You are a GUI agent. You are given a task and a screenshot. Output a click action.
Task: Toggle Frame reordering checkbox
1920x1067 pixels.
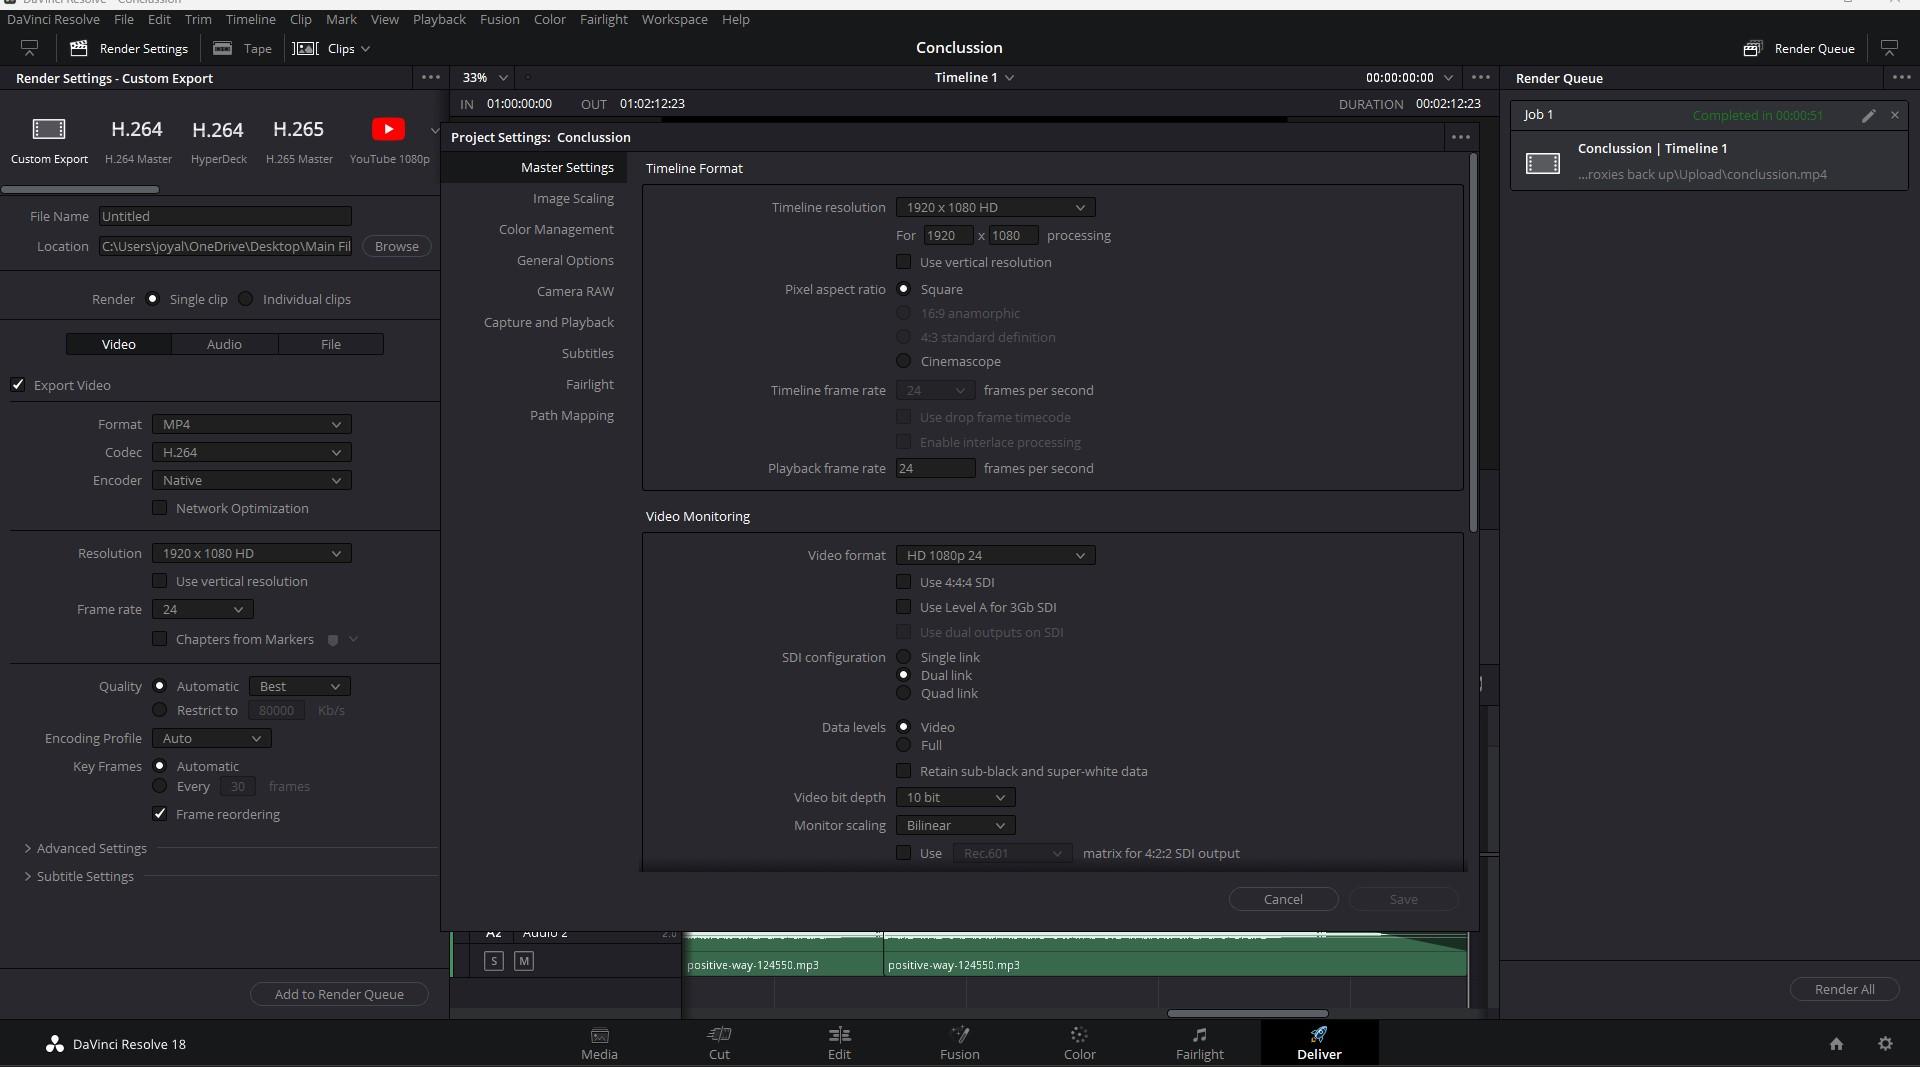(x=160, y=814)
